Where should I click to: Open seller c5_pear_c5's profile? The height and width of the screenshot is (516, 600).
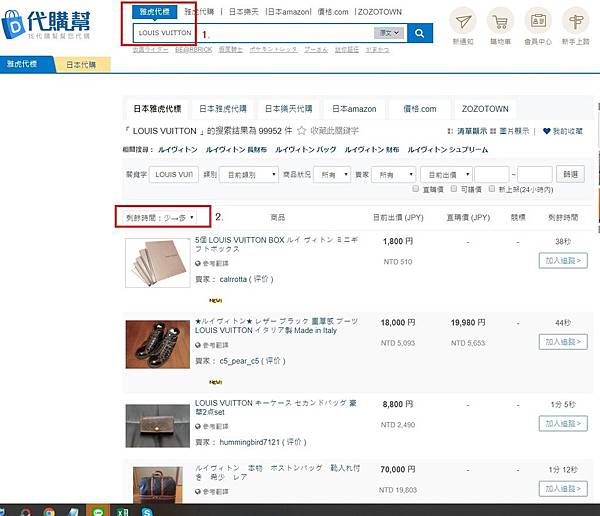[239, 361]
